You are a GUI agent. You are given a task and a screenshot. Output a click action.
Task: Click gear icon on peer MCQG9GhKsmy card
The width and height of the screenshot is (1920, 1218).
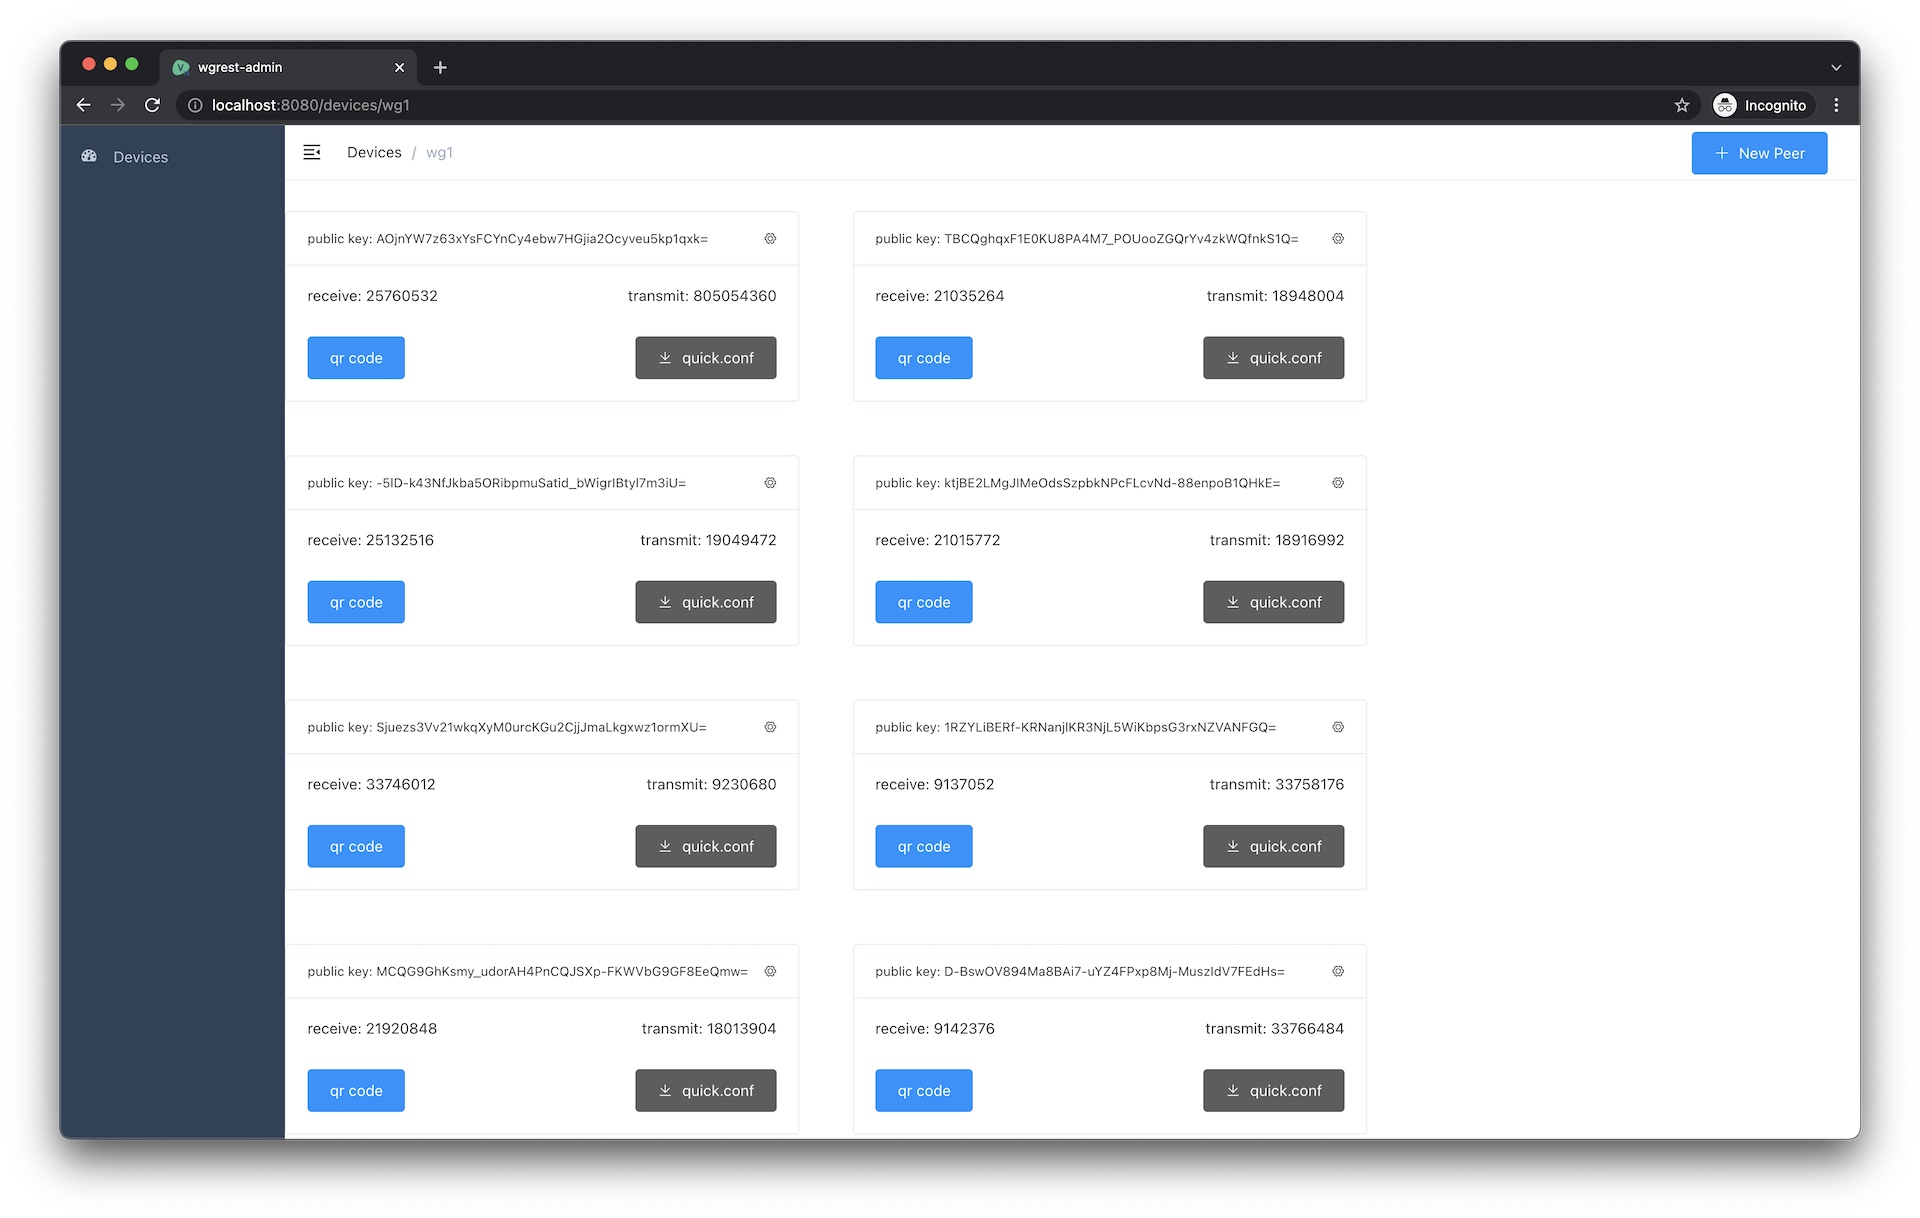click(x=770, y=971)
